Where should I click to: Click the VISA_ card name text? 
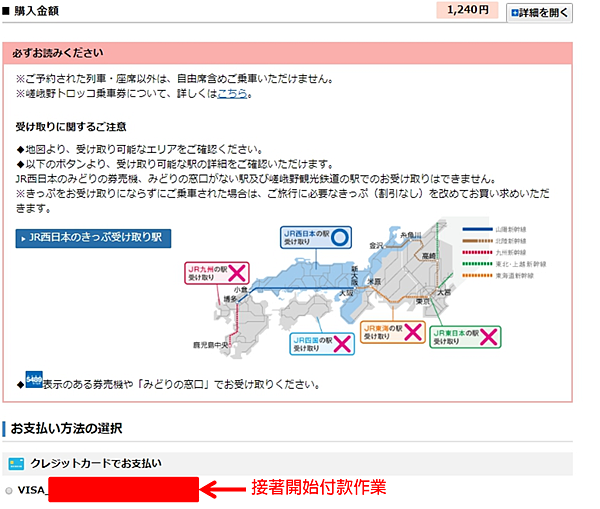tap(33, 490)
